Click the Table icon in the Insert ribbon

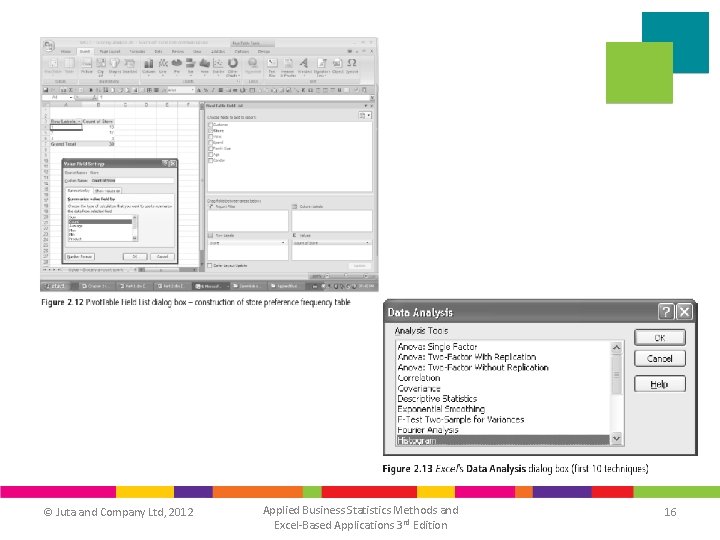click(x=69, y=66)
